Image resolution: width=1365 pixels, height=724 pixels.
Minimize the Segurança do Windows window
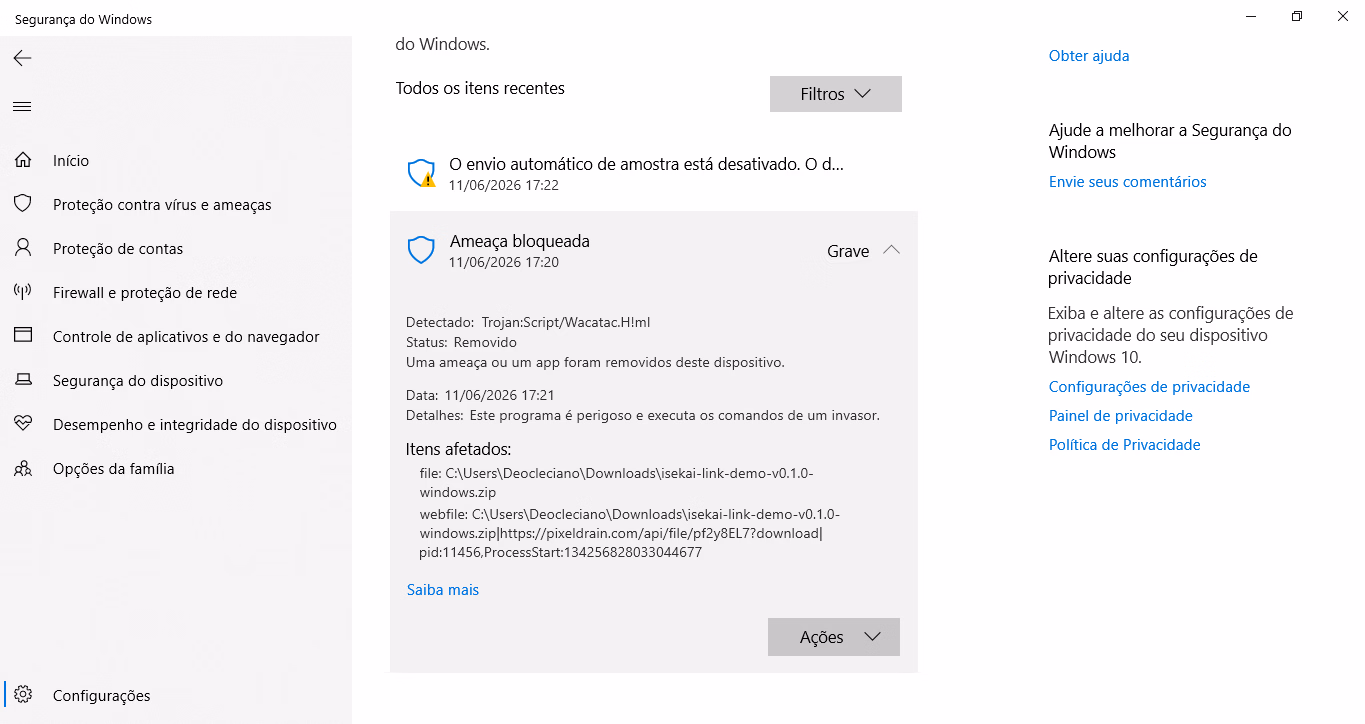(1251, 16)
